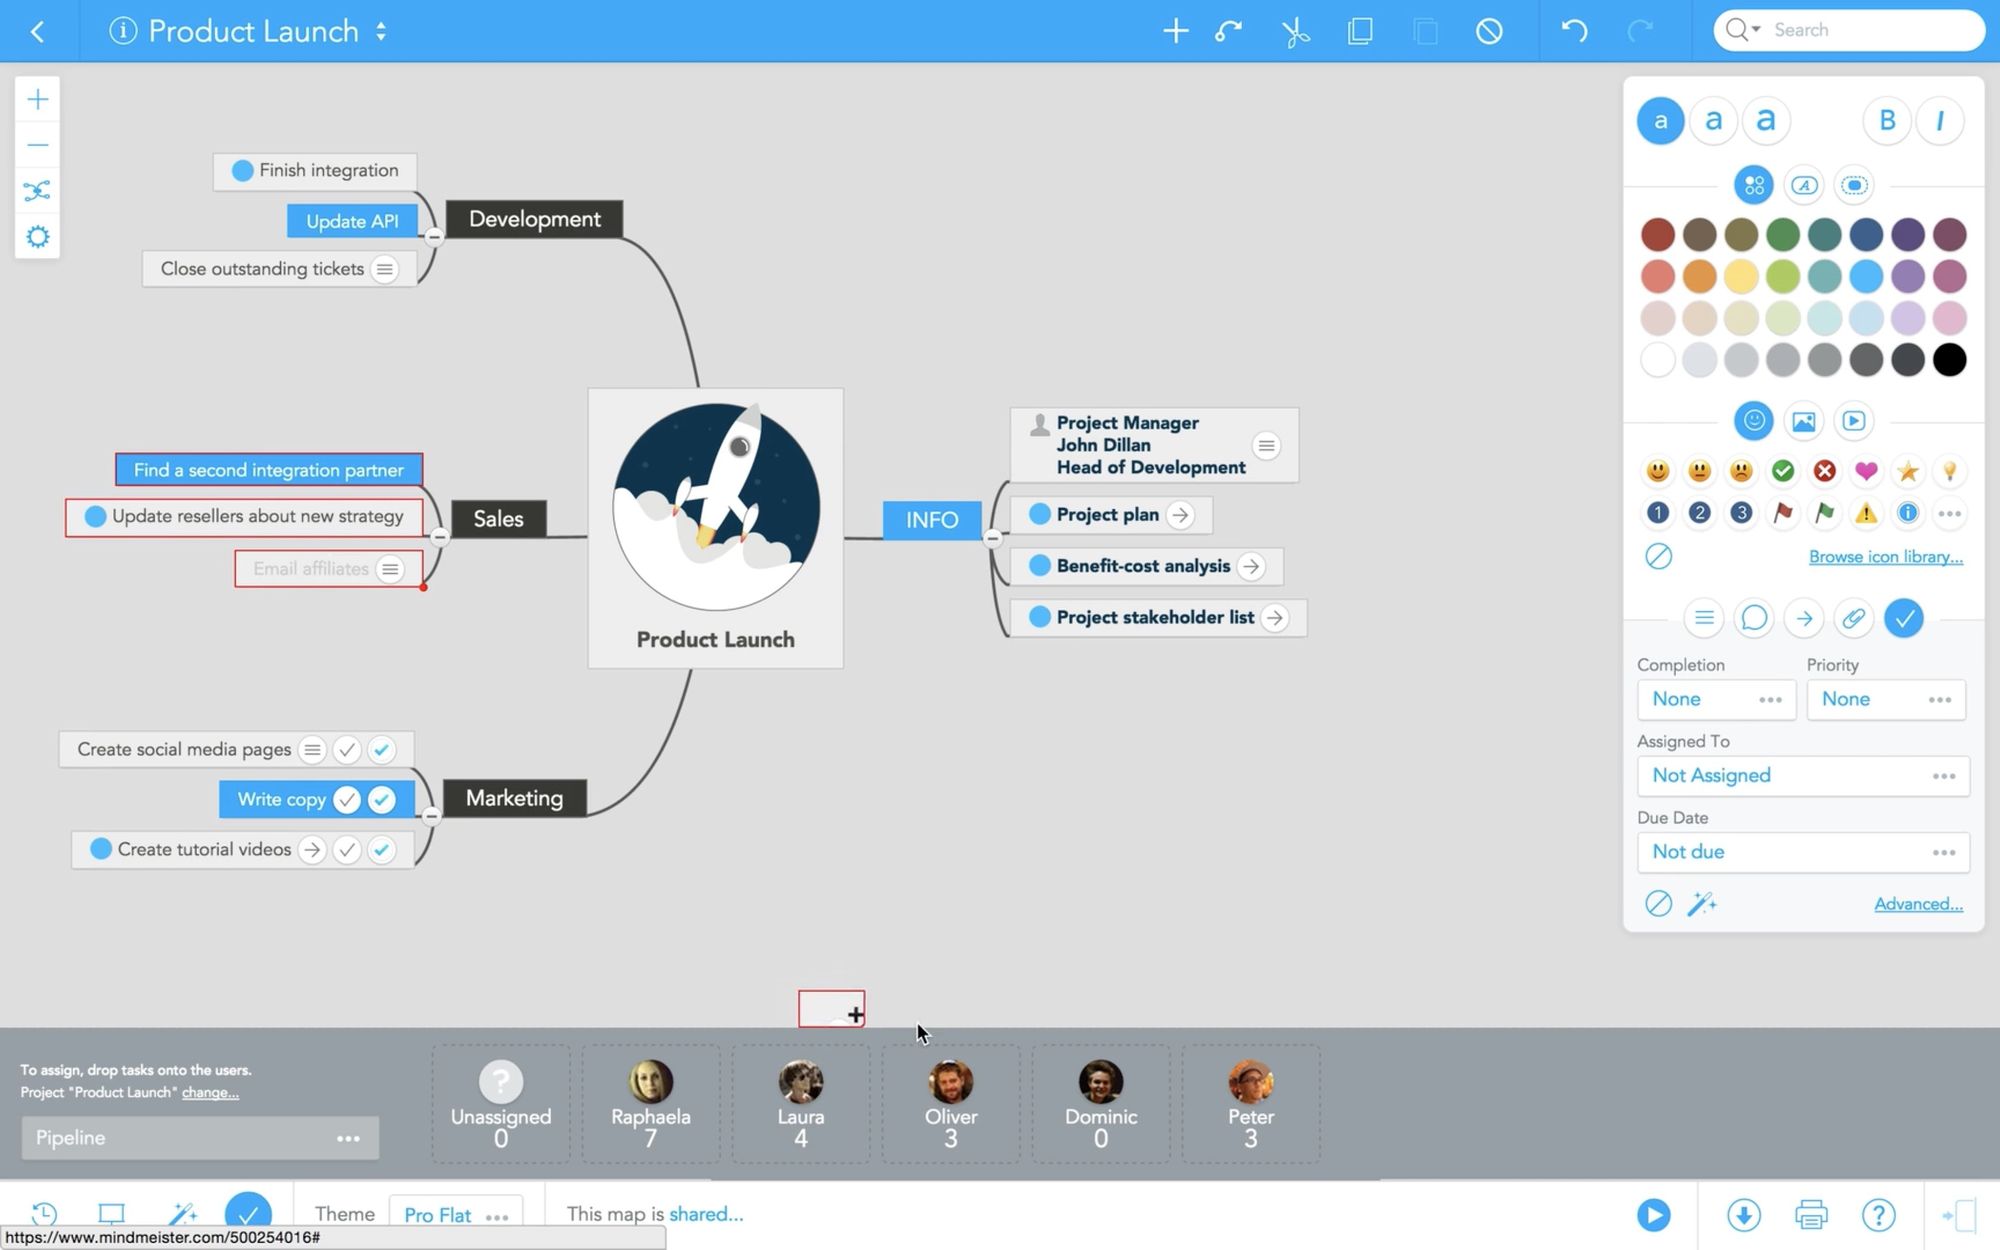2000x1250 pixels.
Task: Click the undo arrow icon
Action: point(1574,30)
